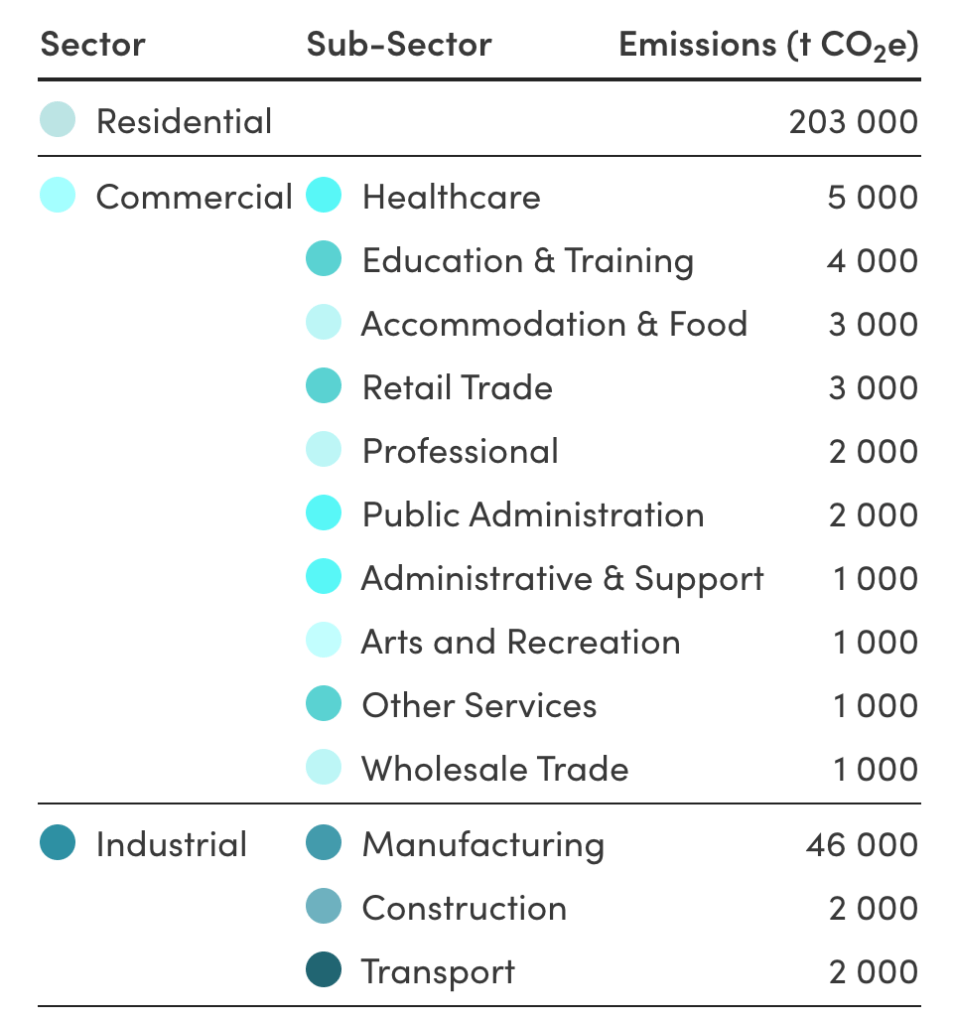
Task: Select the Industrial sector label
Action: click(x=171, y=845)
